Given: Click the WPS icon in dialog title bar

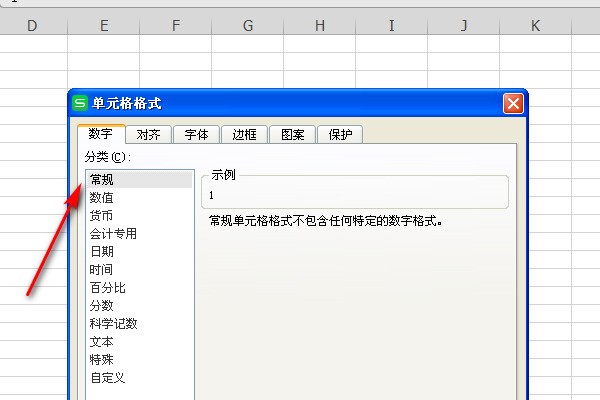Looking at the screenshot, I should (x=80, y=103).
